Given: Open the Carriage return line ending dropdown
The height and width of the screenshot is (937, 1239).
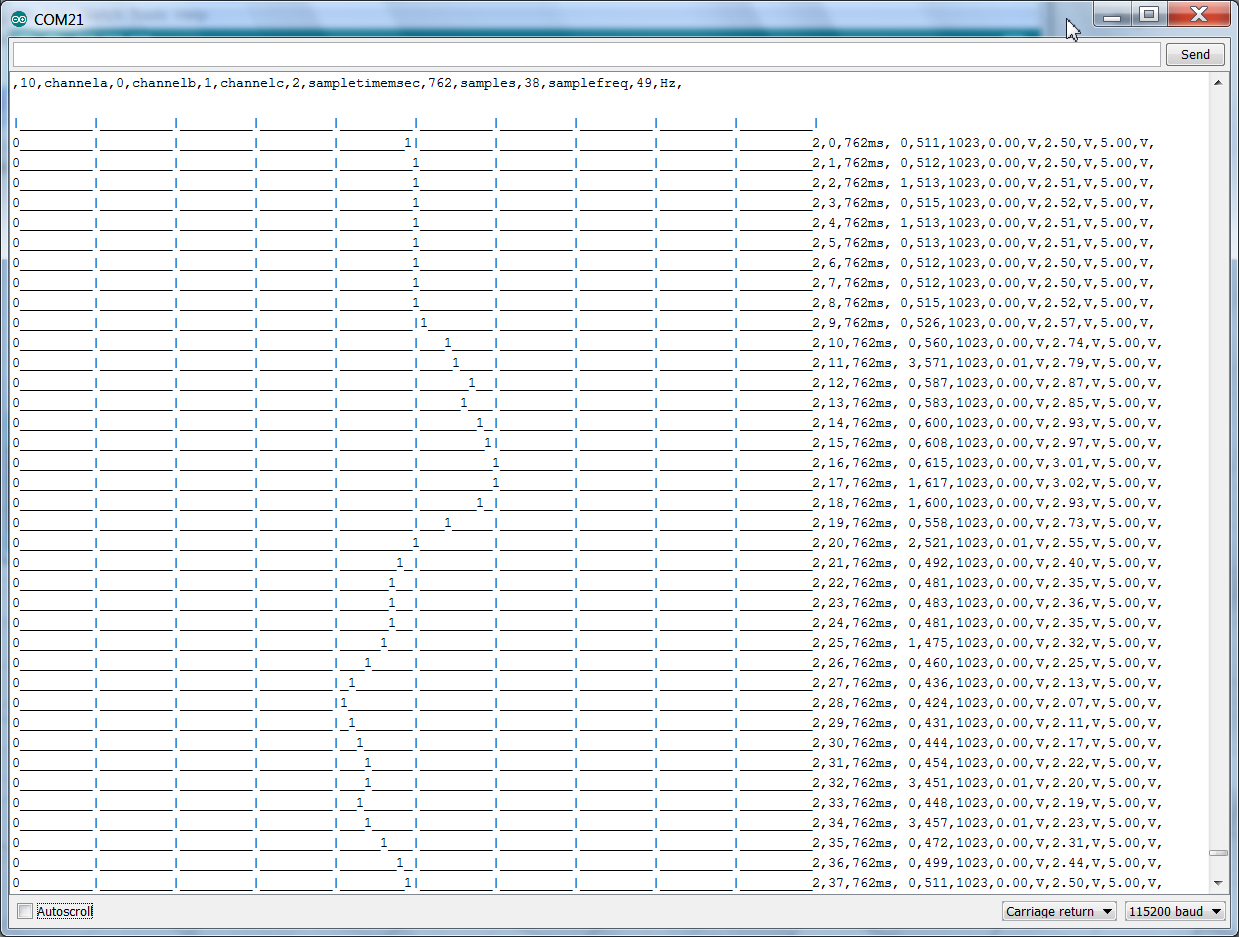Looking at the screenshot, I should coord(1059,911).
